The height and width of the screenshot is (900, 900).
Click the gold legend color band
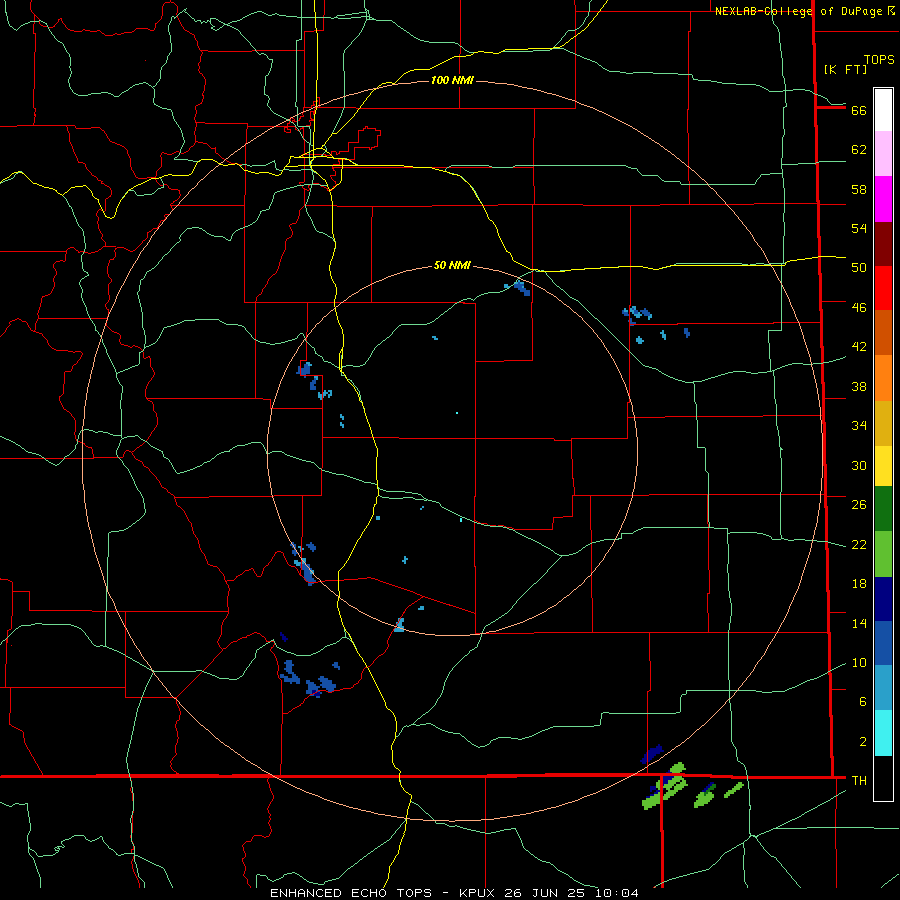(883, 423)
